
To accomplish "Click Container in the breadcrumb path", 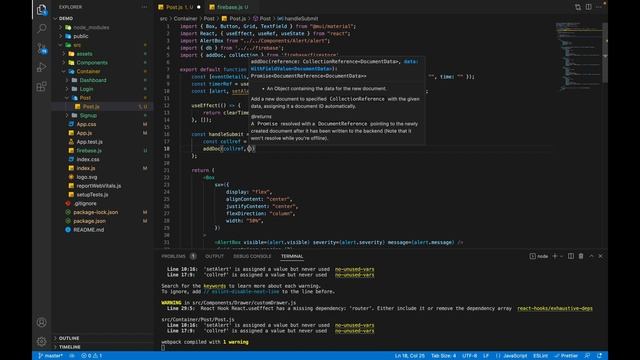I will pyautogui.click(x=185, y=18).
